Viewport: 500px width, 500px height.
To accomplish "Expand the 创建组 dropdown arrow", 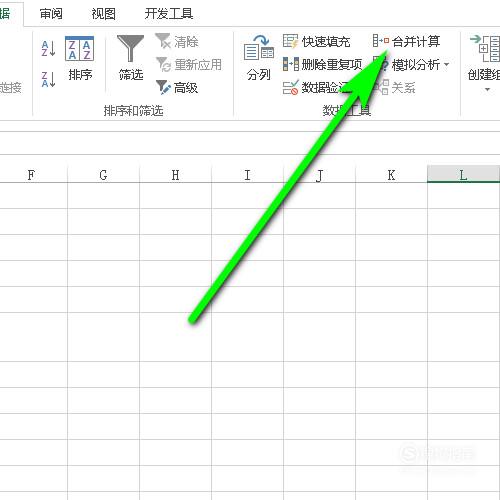I will [487, 90].
